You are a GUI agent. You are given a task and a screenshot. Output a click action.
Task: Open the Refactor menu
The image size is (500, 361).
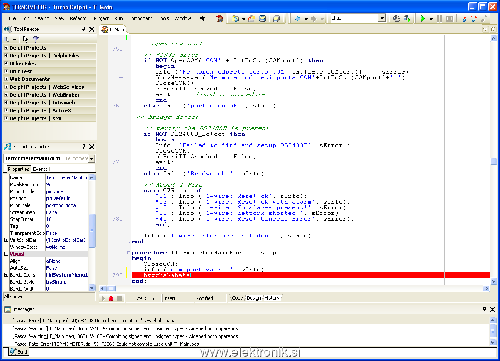pyautogui.click(x=78, y=18)
